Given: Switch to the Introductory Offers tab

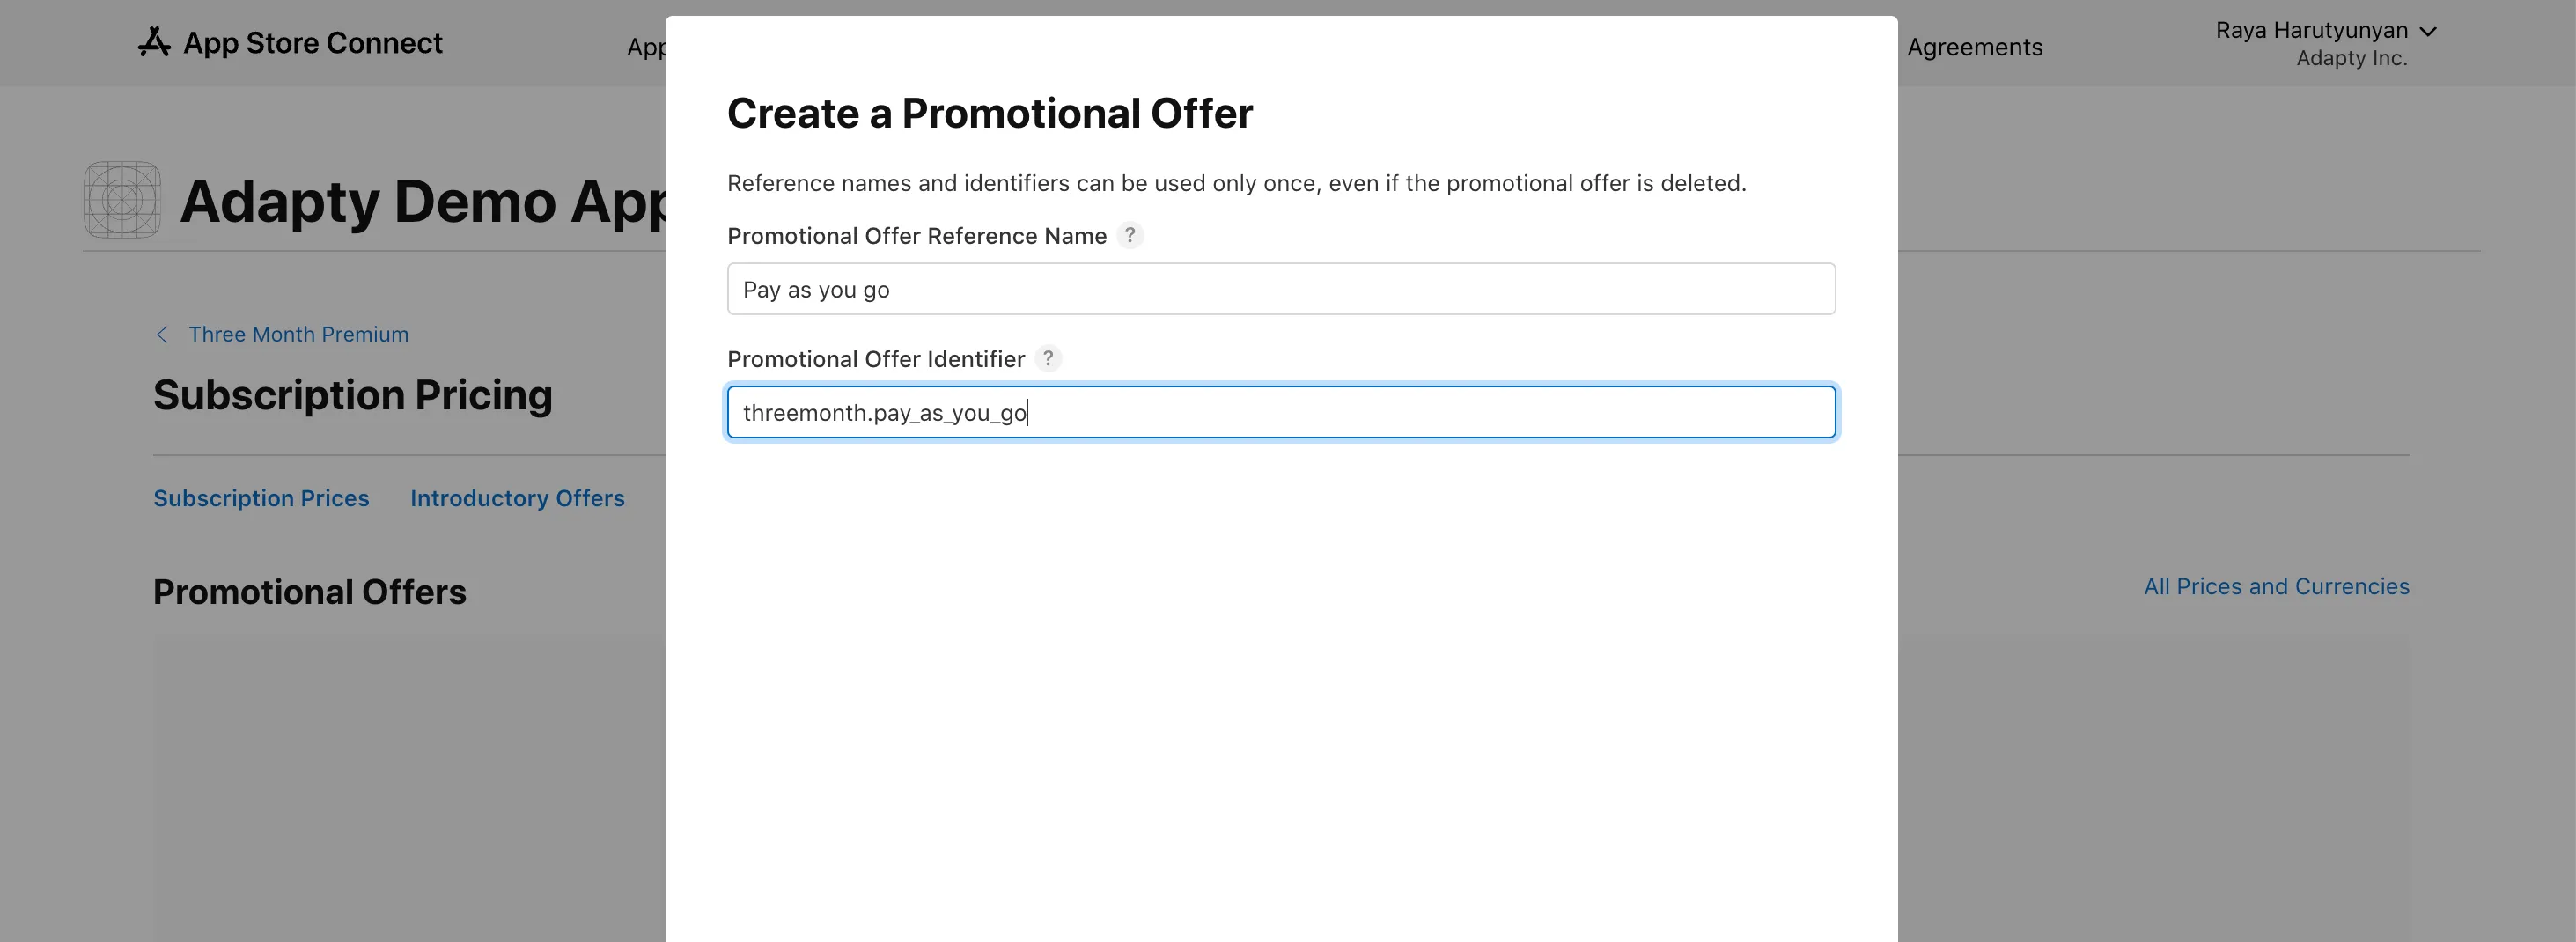Looking at the screenshot, I should click(x=517, y=498).
